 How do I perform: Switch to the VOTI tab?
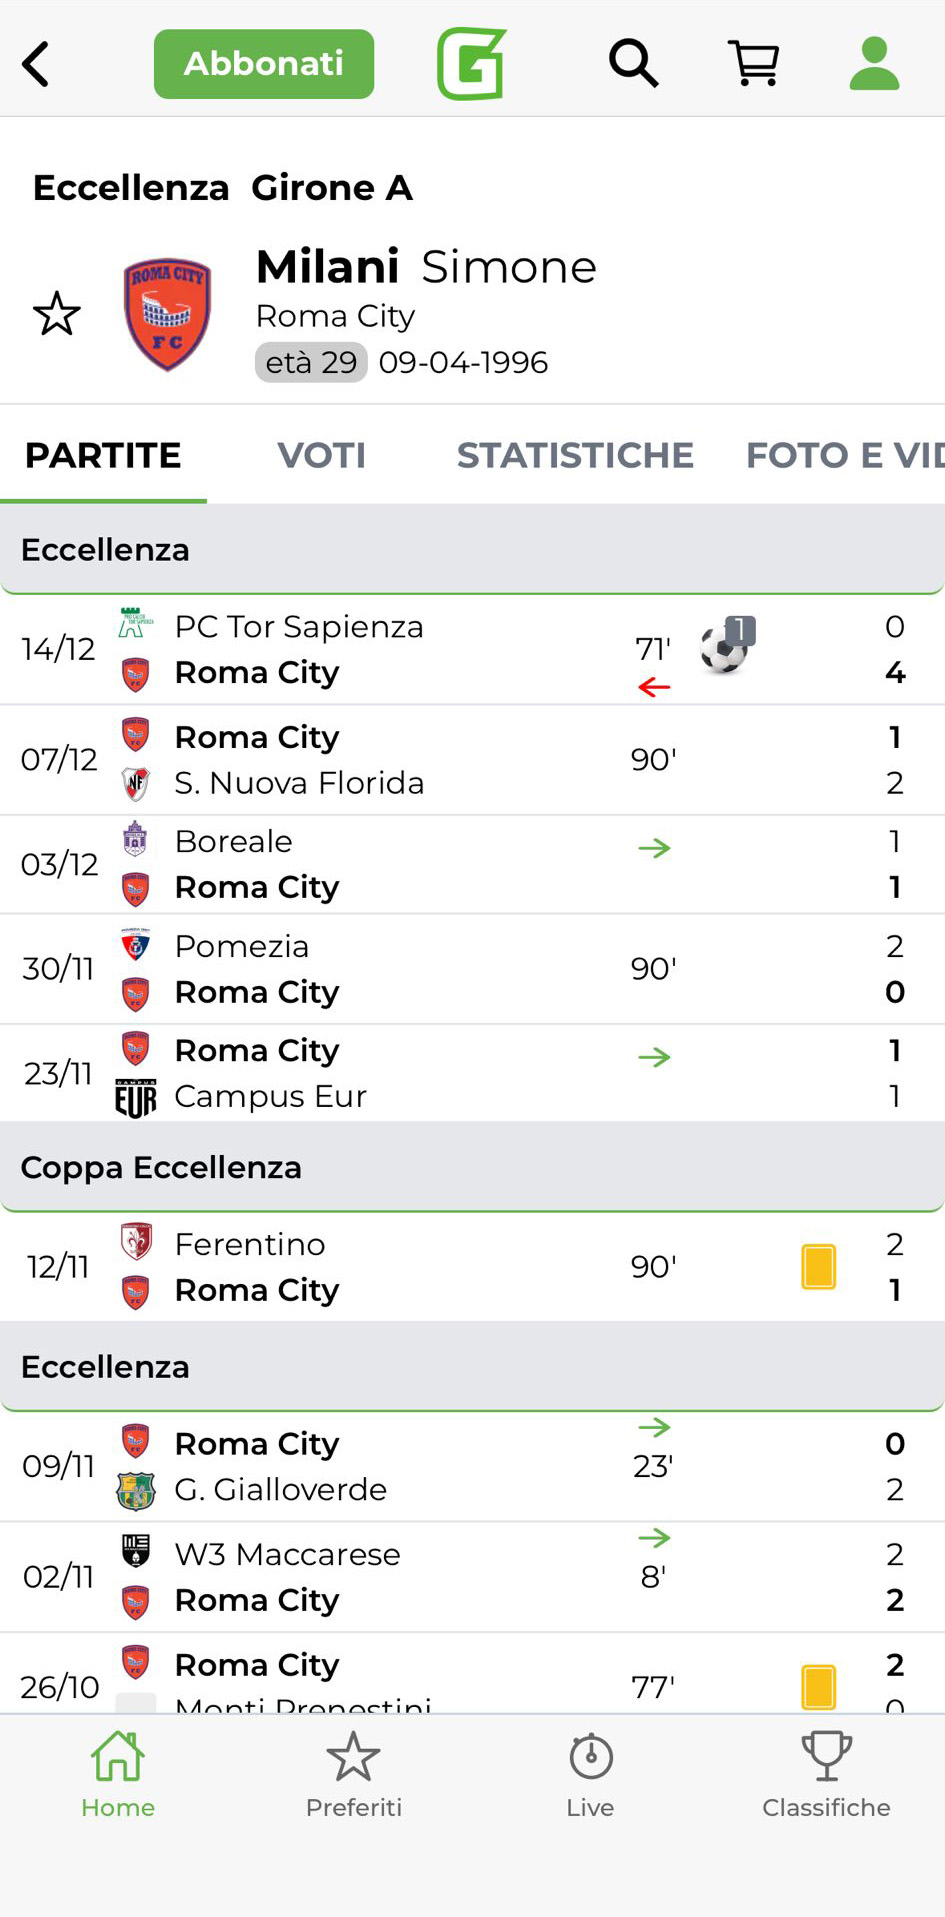coord(321,456)
